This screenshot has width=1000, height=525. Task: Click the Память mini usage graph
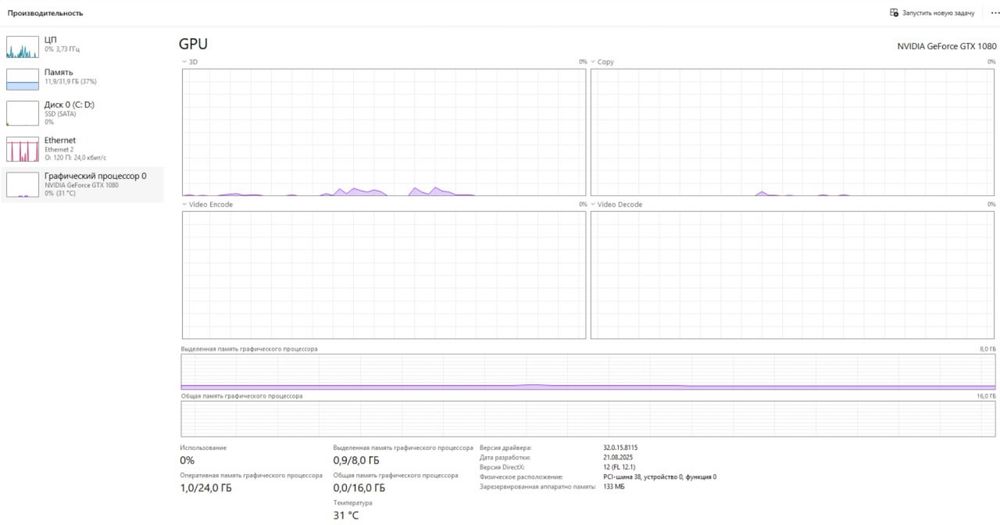[x=22, y=79]
